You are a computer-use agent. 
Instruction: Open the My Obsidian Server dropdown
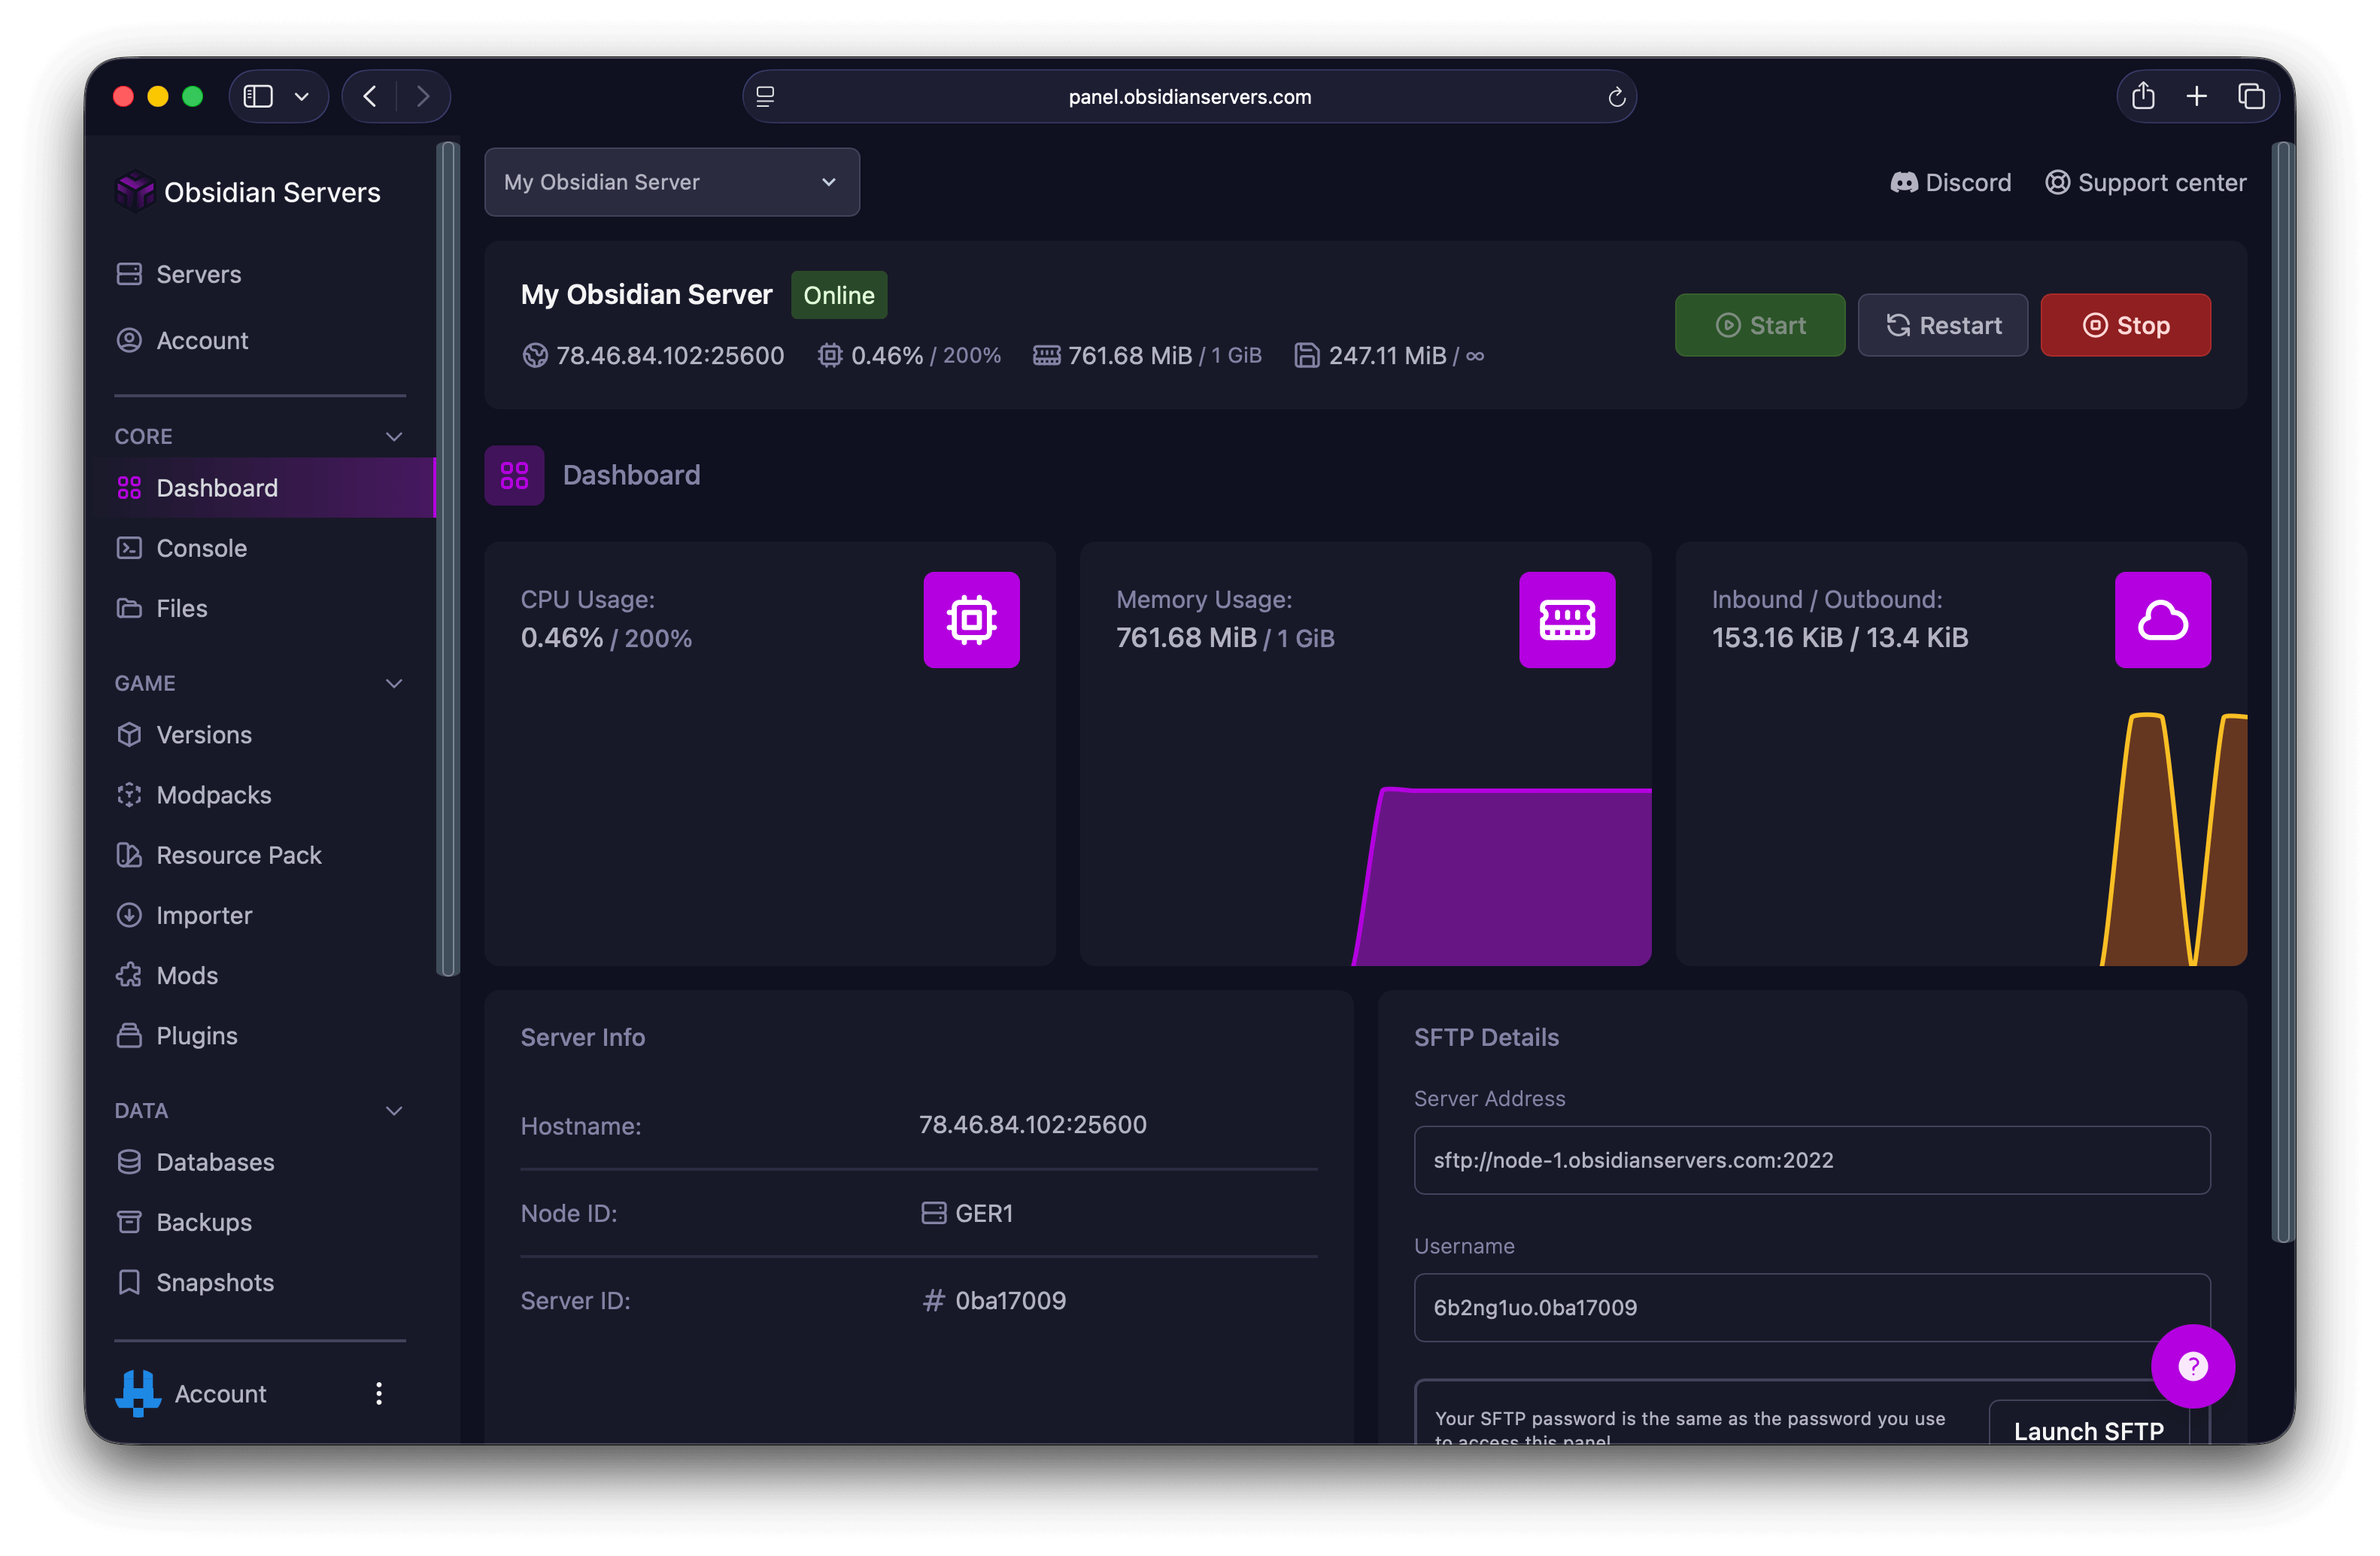[671, 182]
